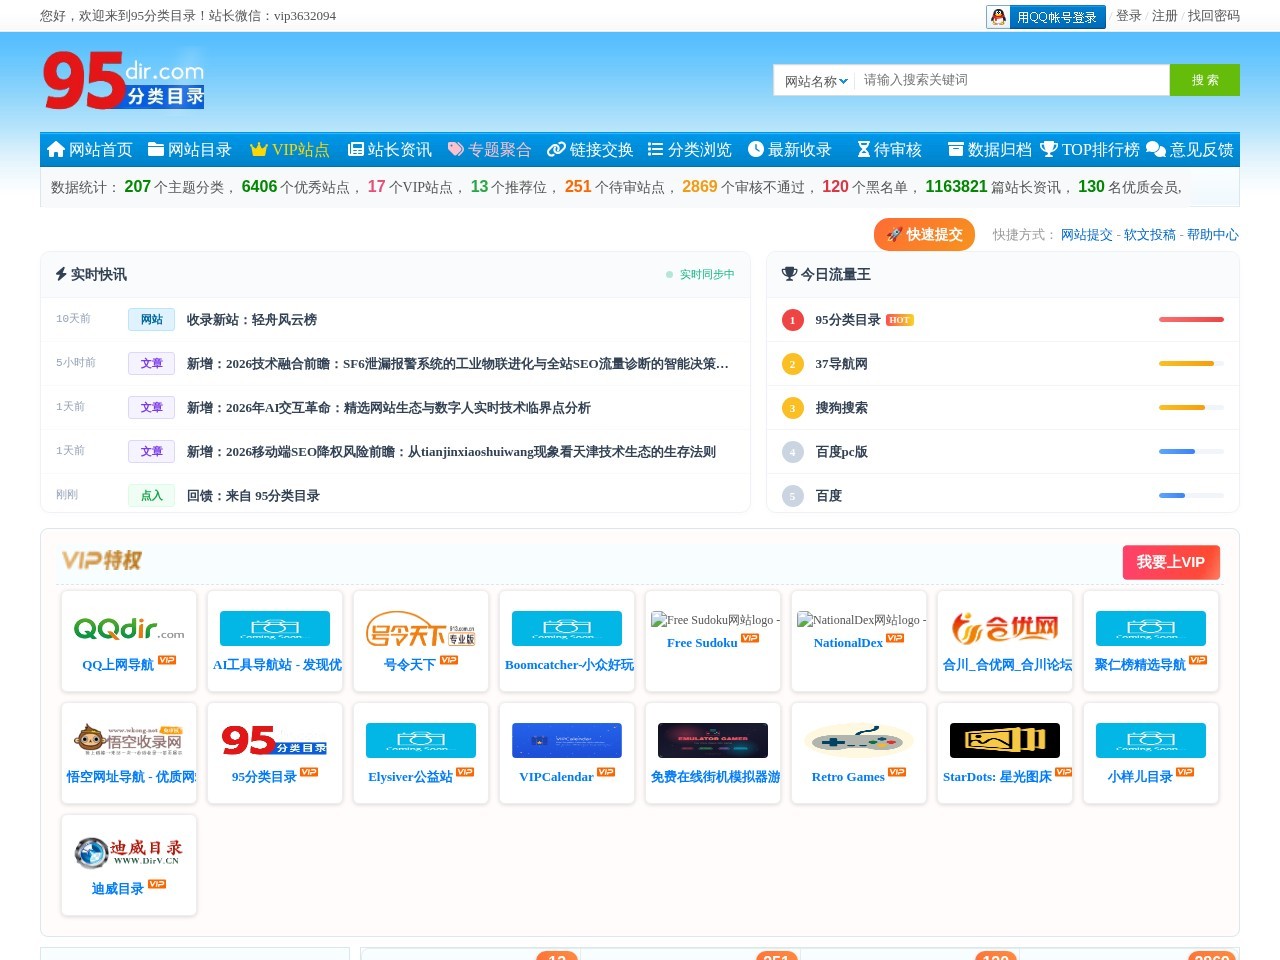
Task: Click the VIPCalendar thumbnail image
Action: 567,740
